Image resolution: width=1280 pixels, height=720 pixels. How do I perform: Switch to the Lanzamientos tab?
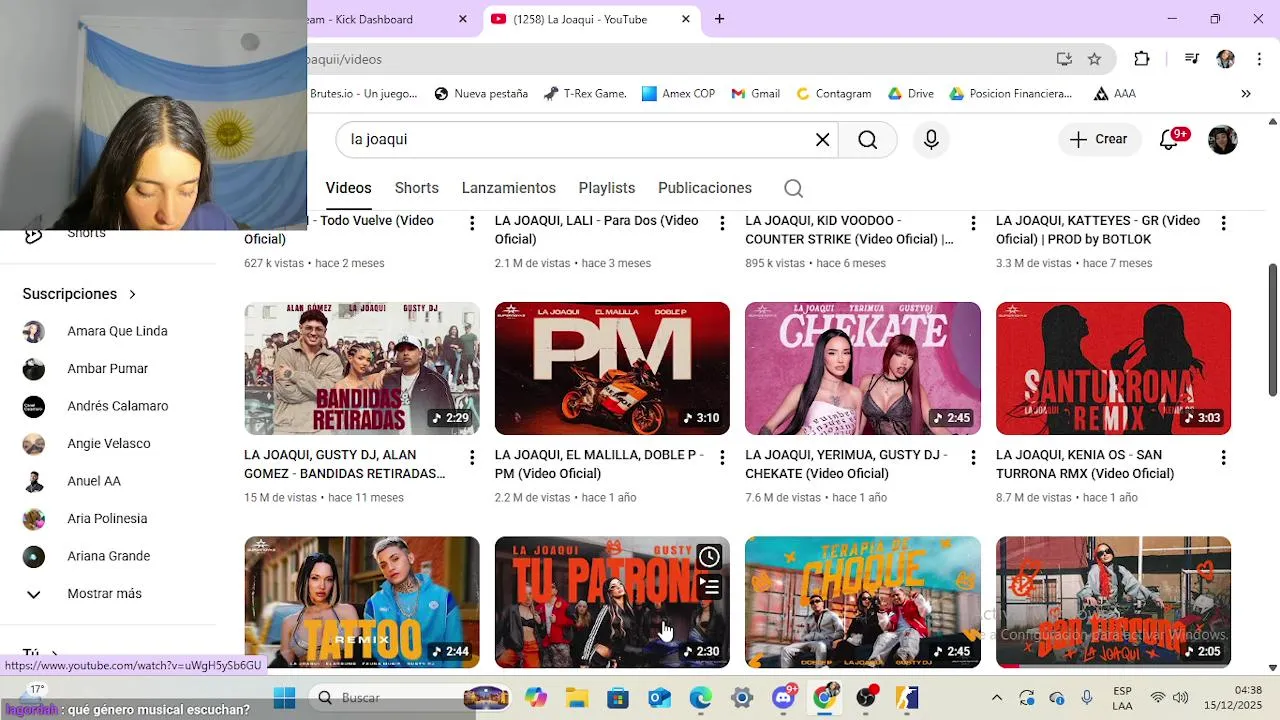[x=508, y=188]
